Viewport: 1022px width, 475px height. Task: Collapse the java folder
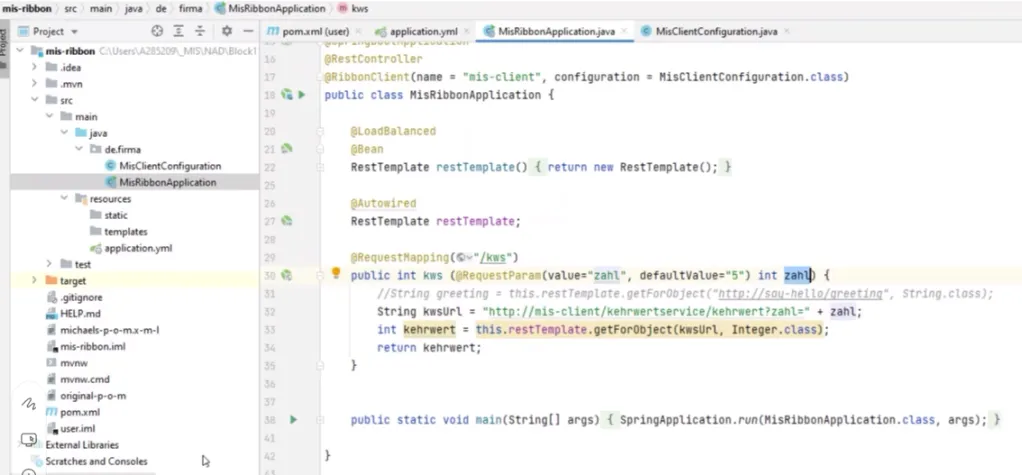click(x=65, y=133)
